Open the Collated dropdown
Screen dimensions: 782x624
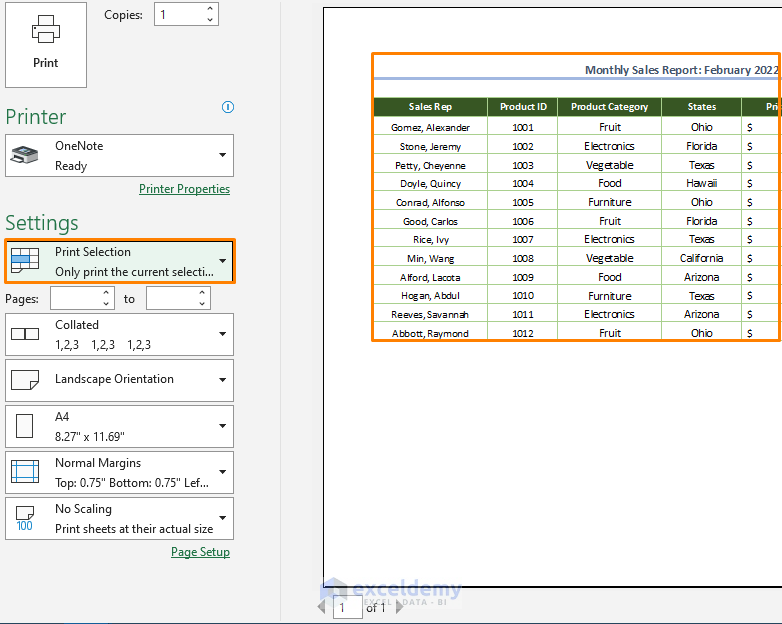[x=222, y=334]
